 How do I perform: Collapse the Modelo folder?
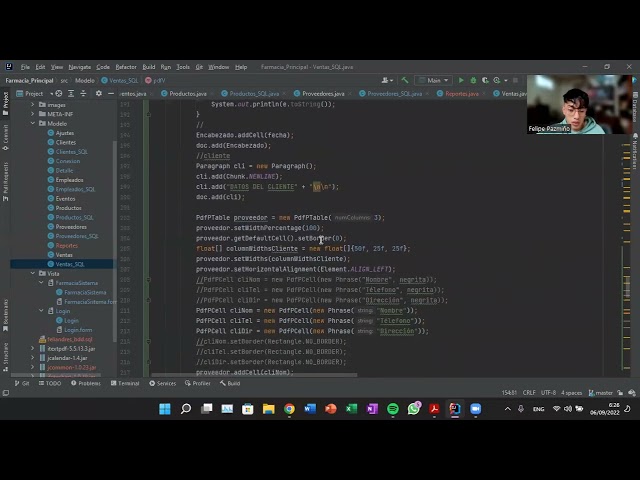(x=33, y=123)
